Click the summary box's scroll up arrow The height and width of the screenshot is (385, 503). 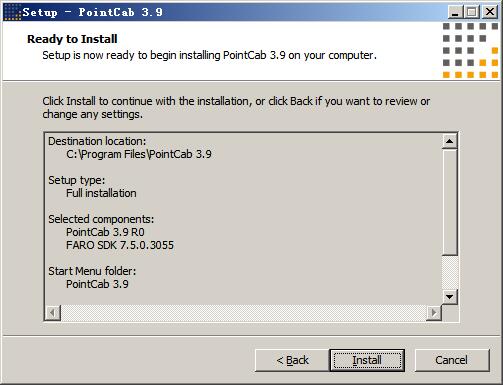point(449,141)
